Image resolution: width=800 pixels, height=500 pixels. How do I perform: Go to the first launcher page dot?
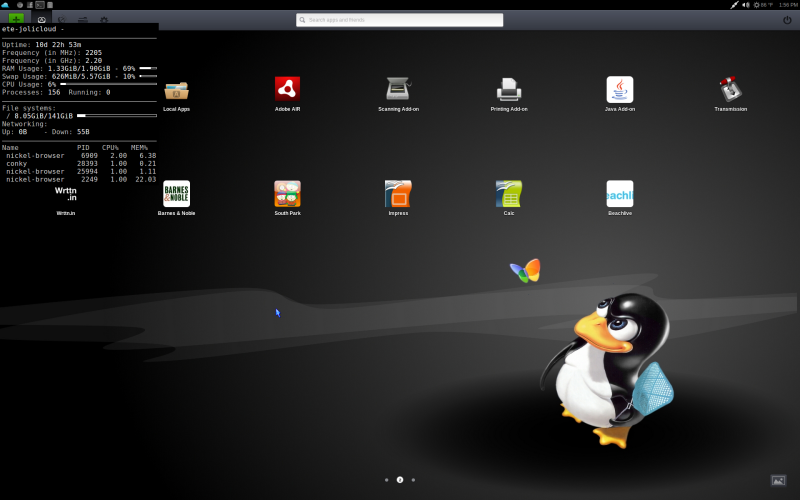387,480
